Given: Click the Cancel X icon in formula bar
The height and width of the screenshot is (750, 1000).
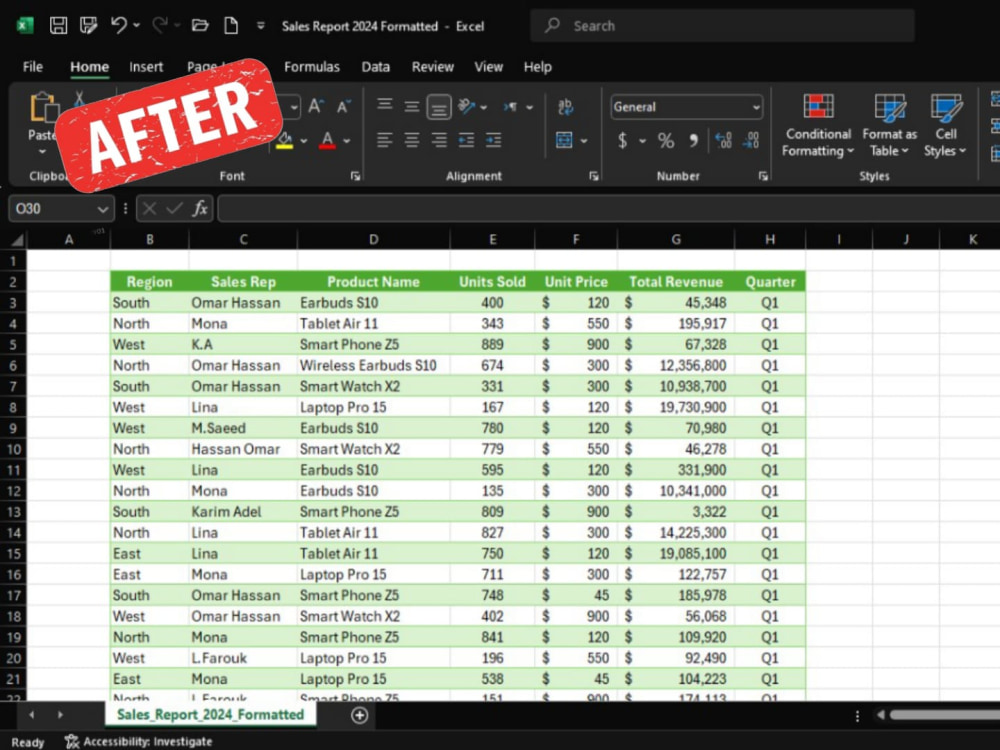Looking at the screenshot, I should click(150, 209).
